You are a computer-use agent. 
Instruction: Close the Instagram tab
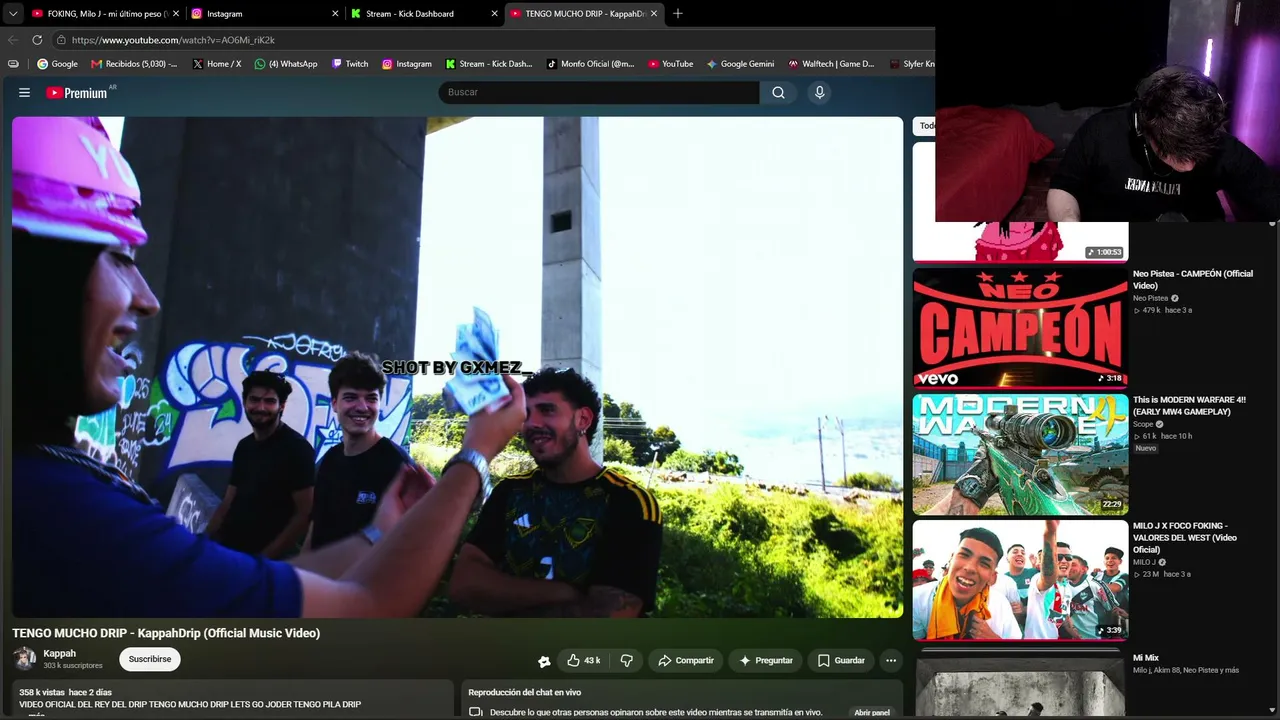(335, 14)
